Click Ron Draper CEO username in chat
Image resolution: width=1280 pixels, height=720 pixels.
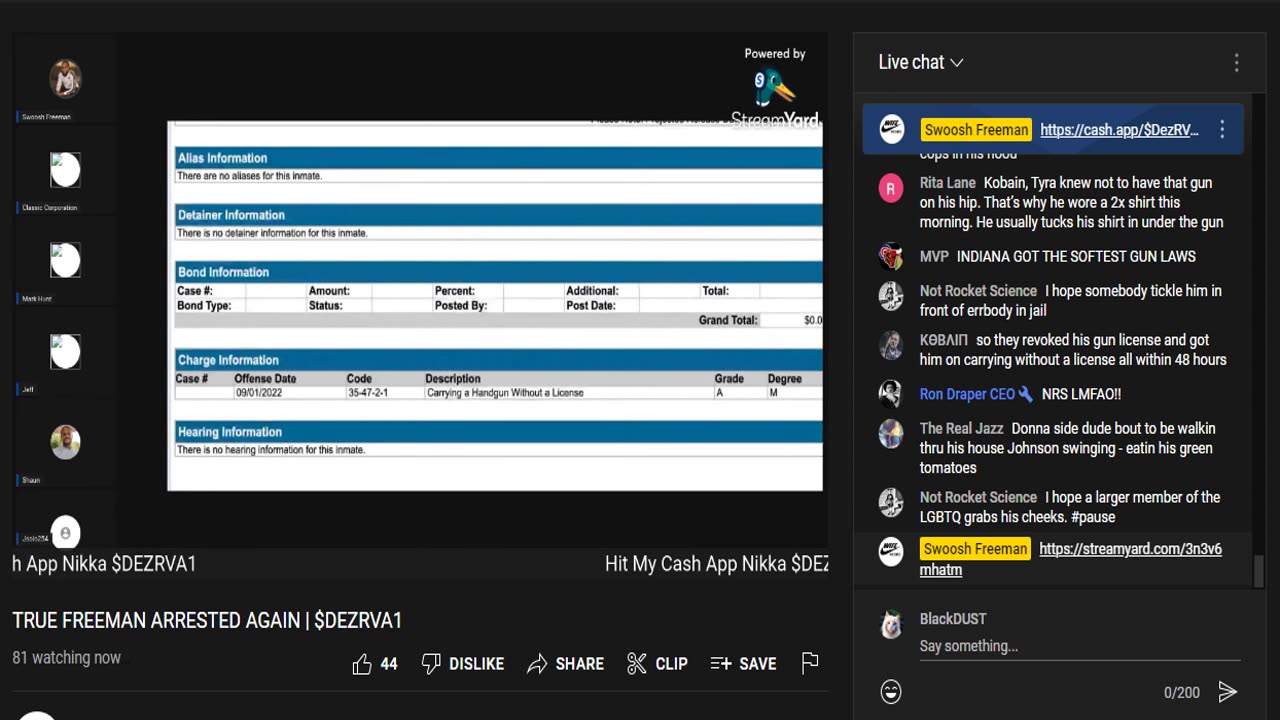[x=968, y=394]
